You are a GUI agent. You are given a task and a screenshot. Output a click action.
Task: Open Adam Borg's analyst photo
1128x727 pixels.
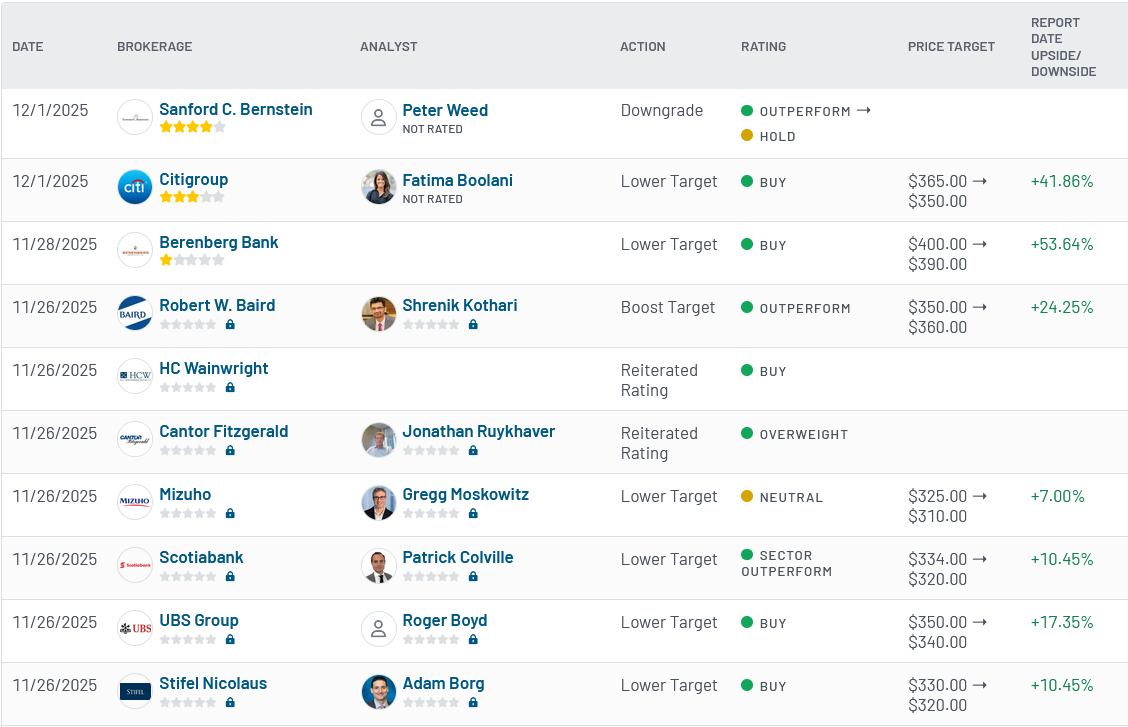pyautogui.click(x=378, y=691)
